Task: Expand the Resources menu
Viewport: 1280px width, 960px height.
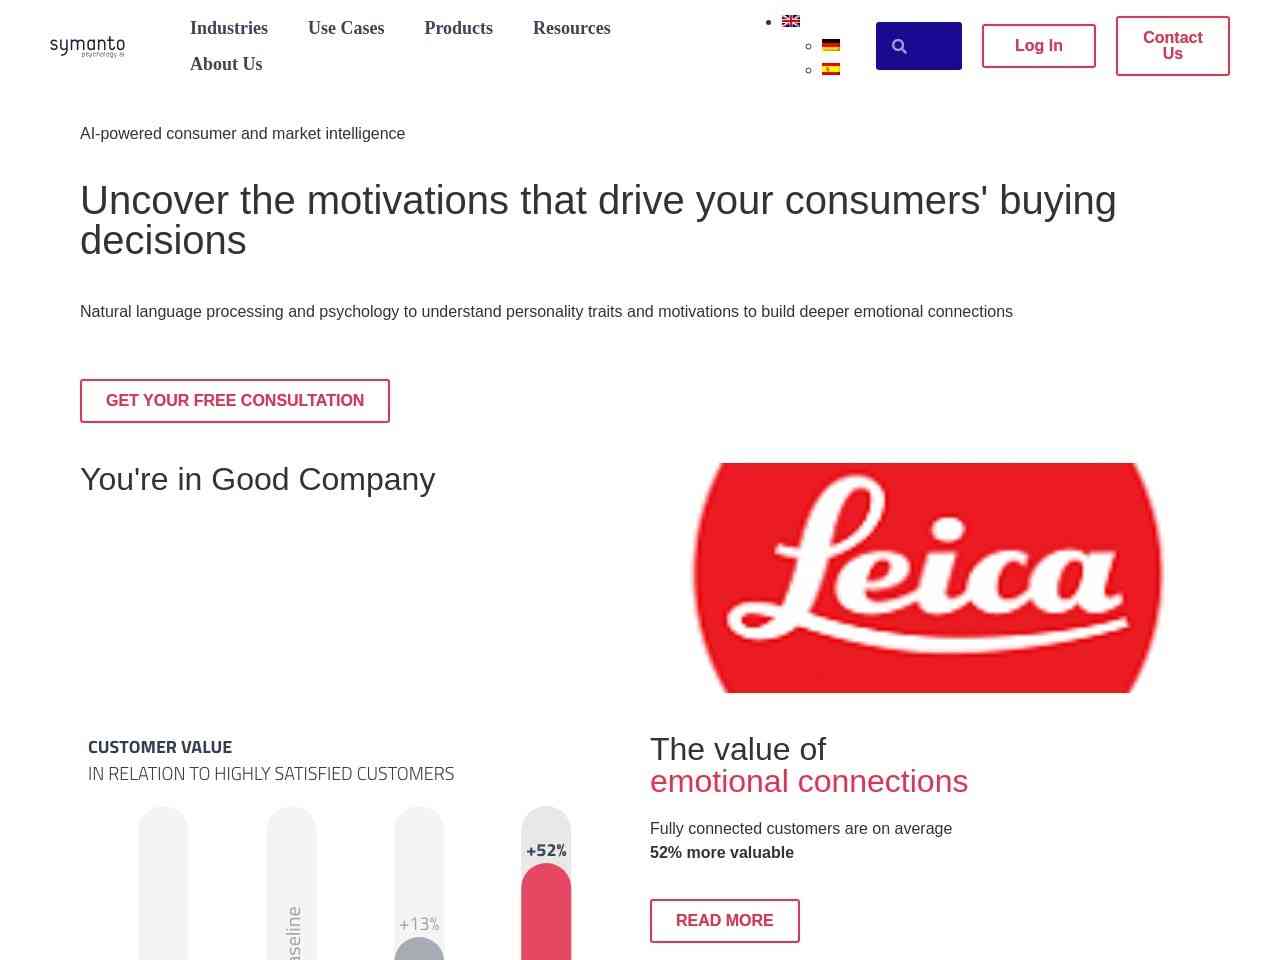Action: point(572,28)
